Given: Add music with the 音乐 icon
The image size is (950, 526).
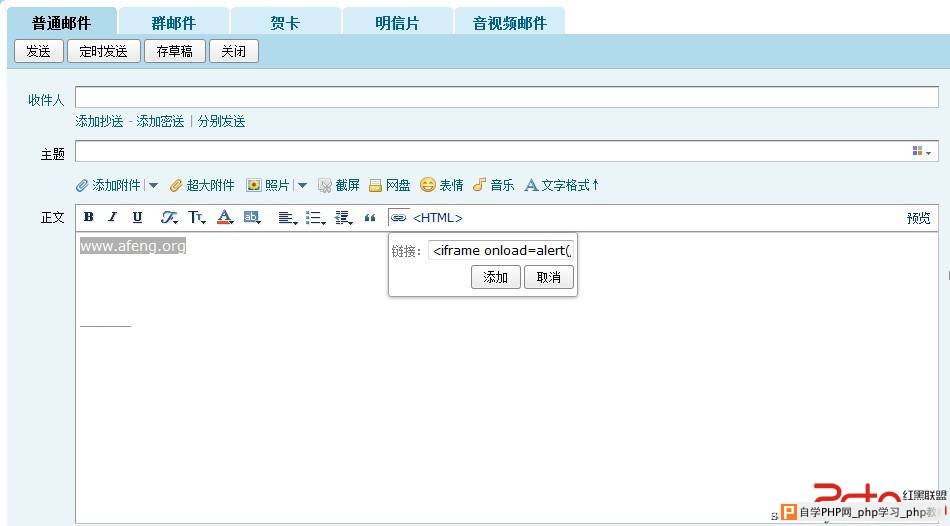Looking at the screenshot, I should [x=494, y=185].
